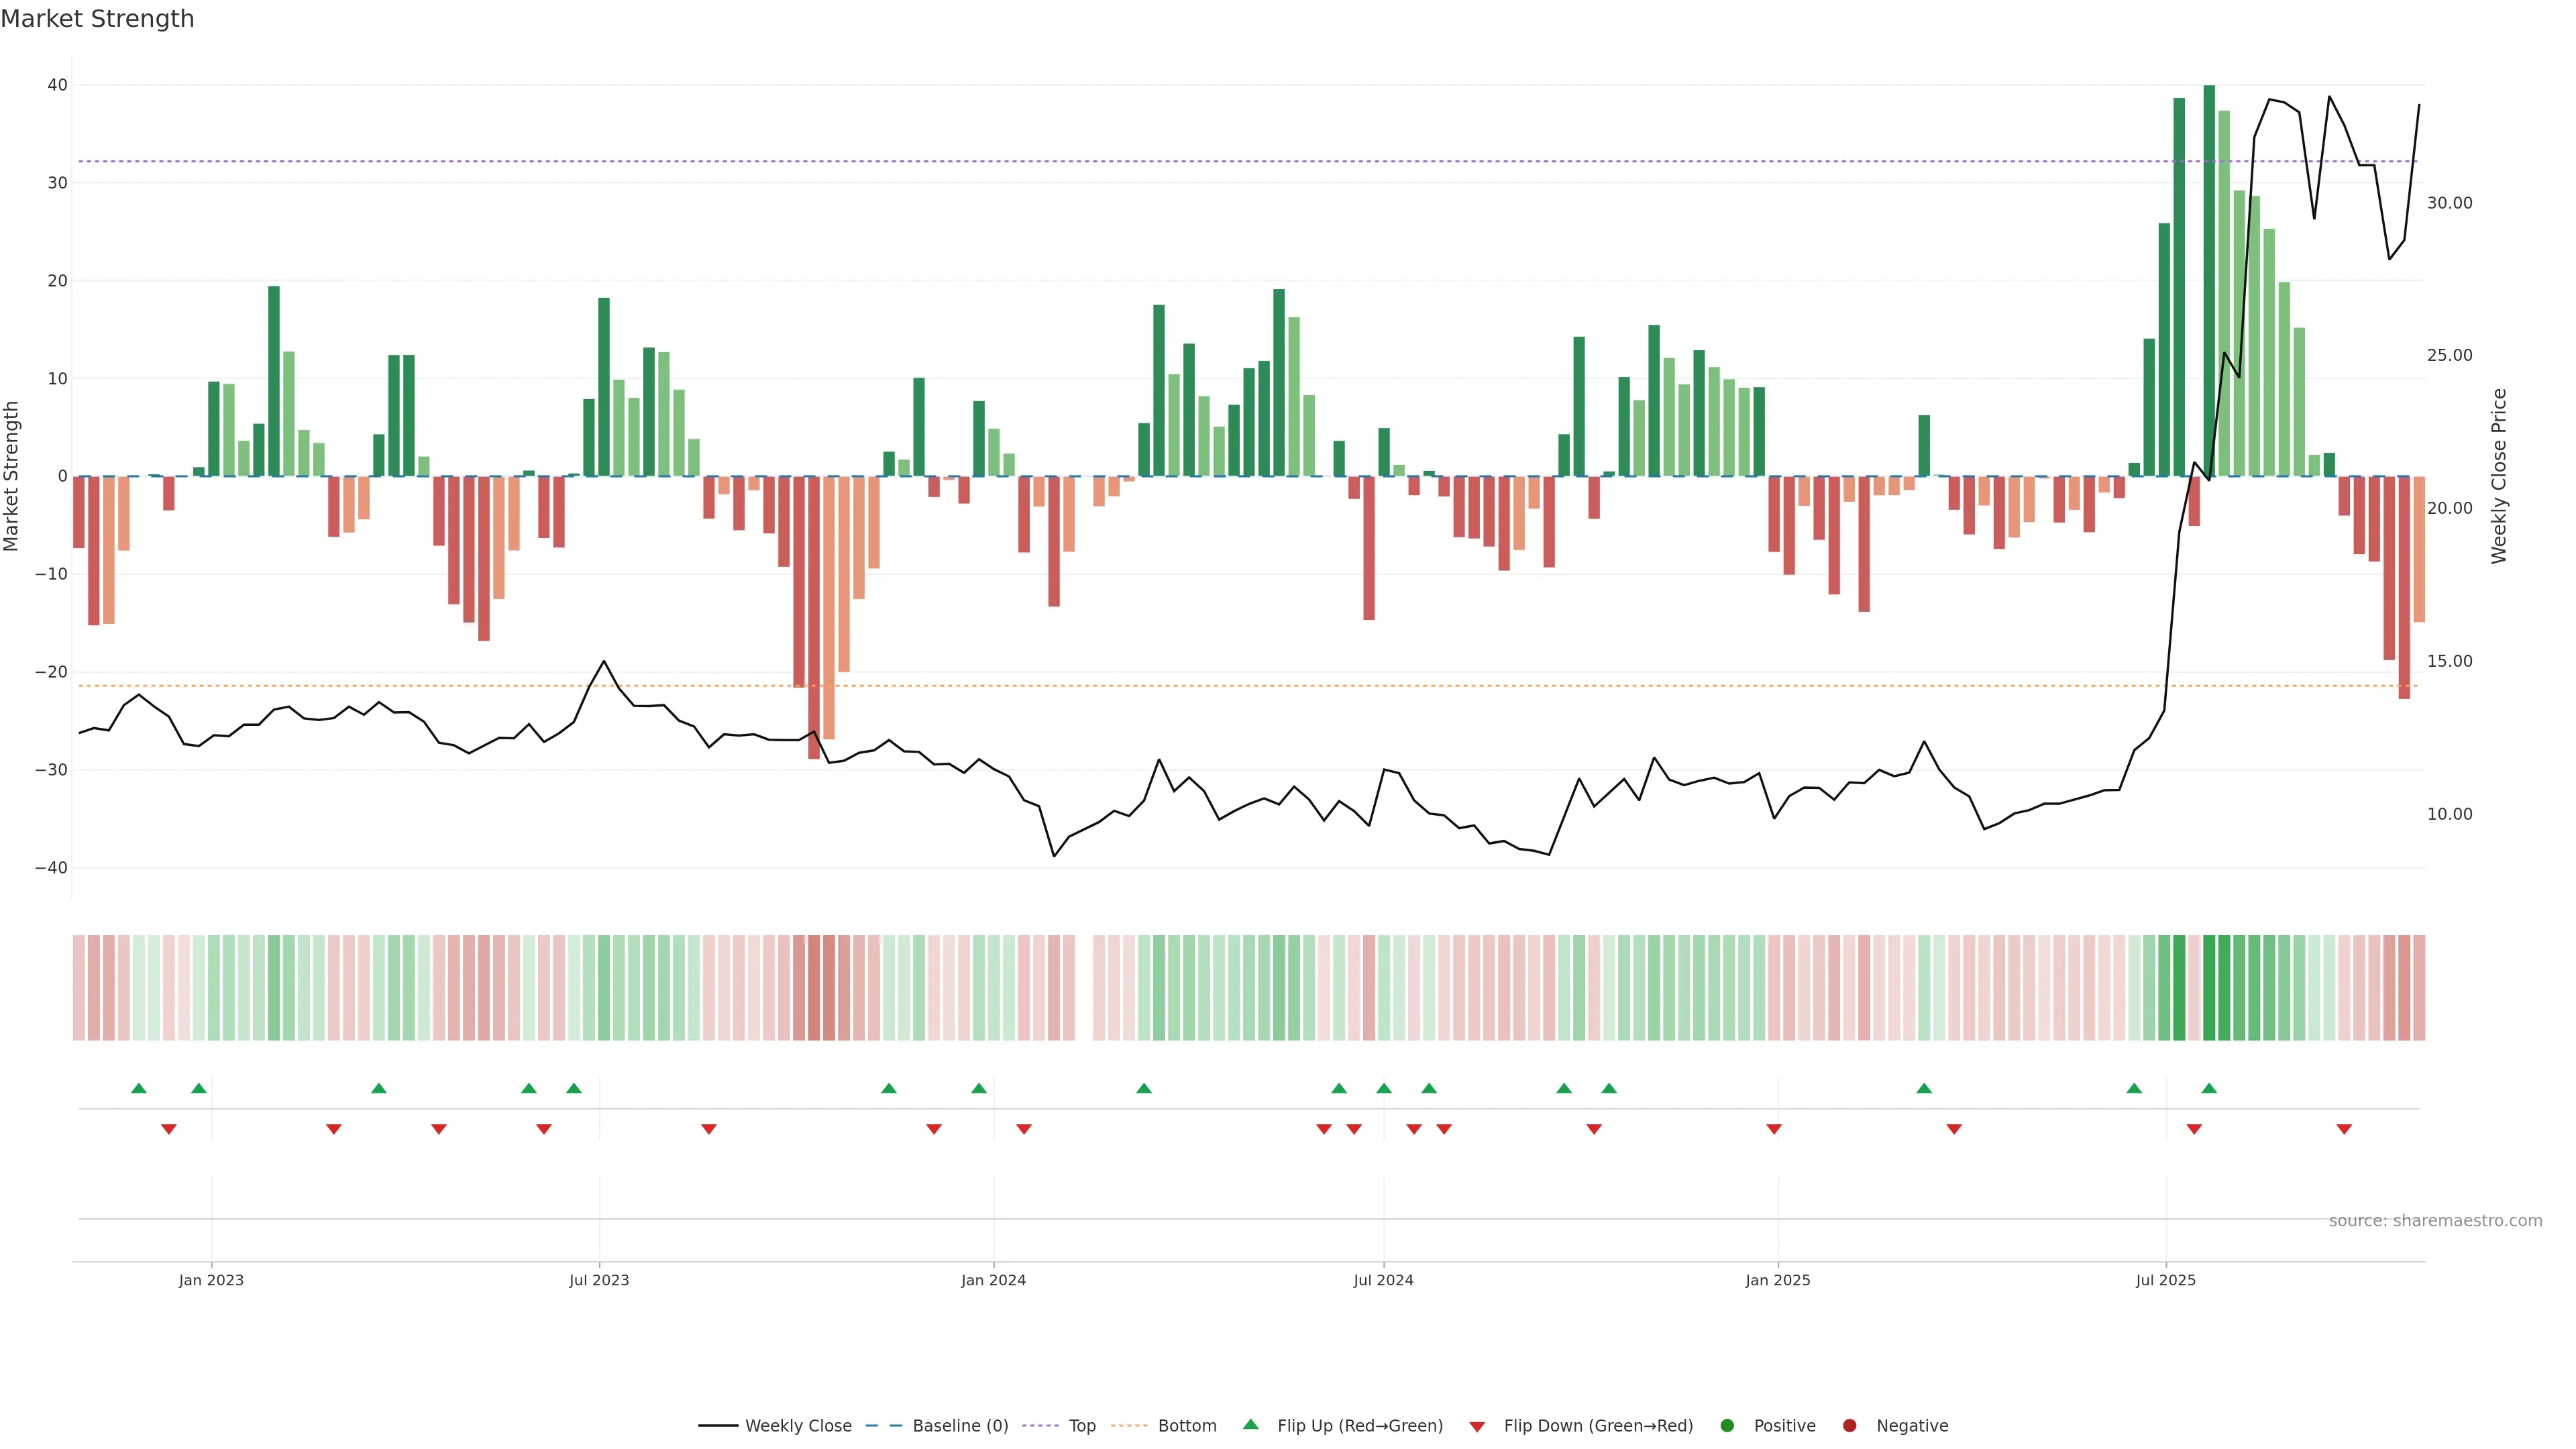Click the last green flip-up triangle marker
The height and width of the screenshot is (1449, 2576).
(2209, 1088)
